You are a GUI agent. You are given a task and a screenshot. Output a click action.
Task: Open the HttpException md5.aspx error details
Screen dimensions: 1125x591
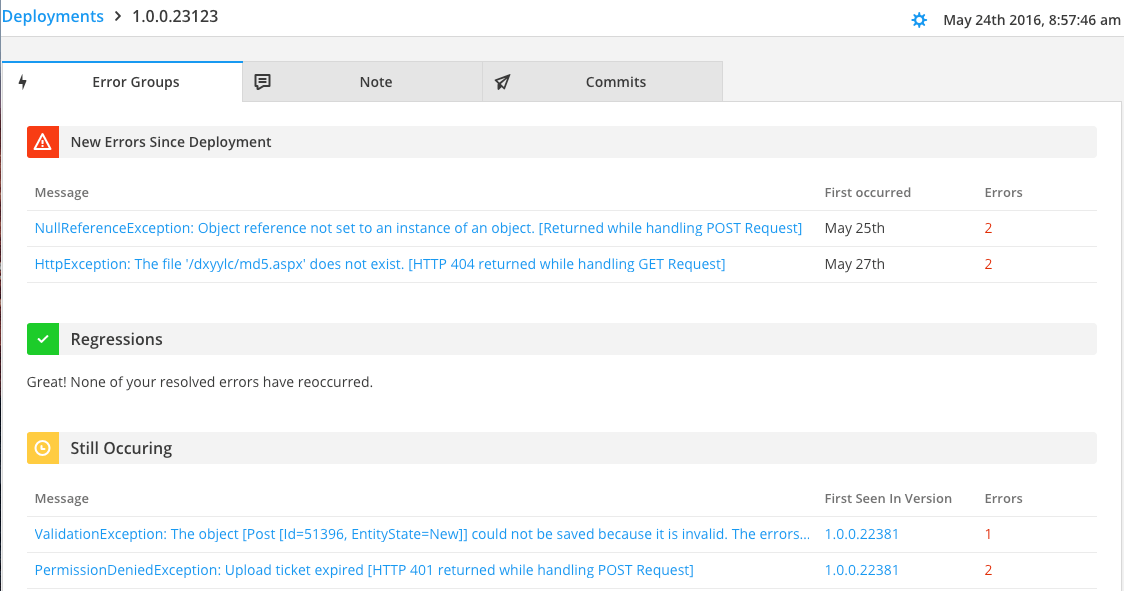pos(380,263)
